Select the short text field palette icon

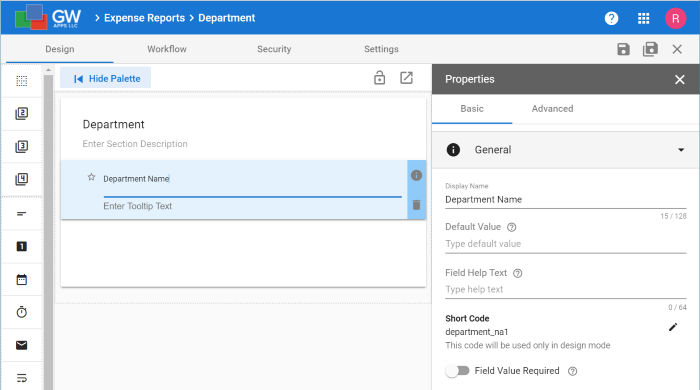pos(21,214)
